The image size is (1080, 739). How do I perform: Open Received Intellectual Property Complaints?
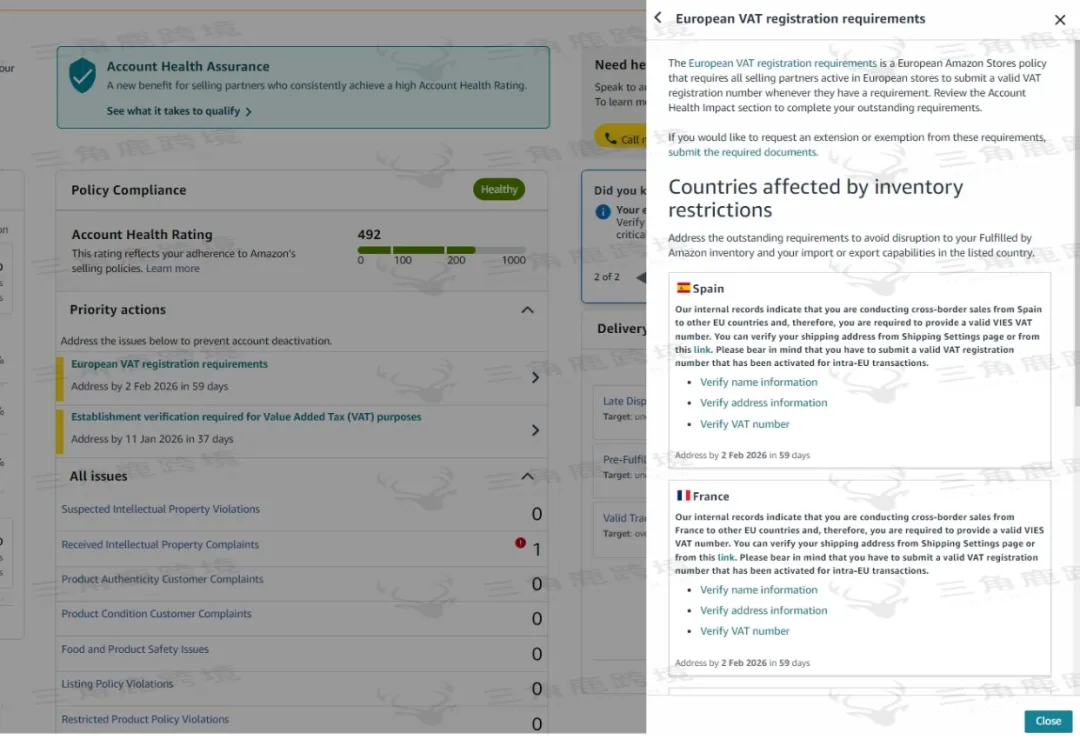[160, 544]
